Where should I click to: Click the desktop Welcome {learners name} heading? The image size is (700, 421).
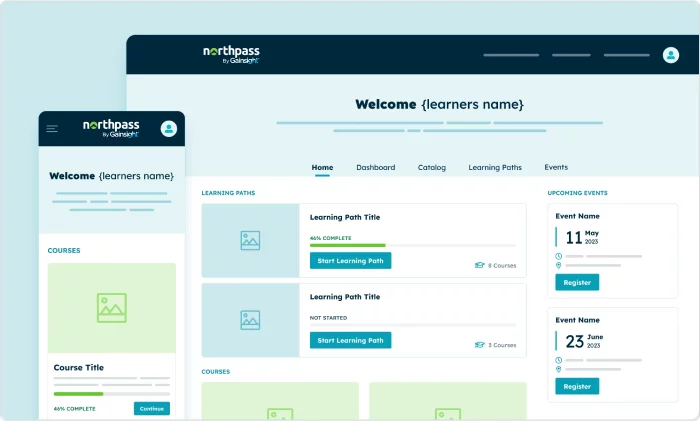coord(439,104)
